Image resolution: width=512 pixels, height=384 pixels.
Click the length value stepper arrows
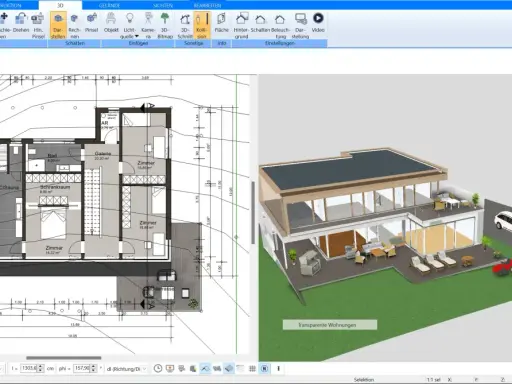(41, 368)
